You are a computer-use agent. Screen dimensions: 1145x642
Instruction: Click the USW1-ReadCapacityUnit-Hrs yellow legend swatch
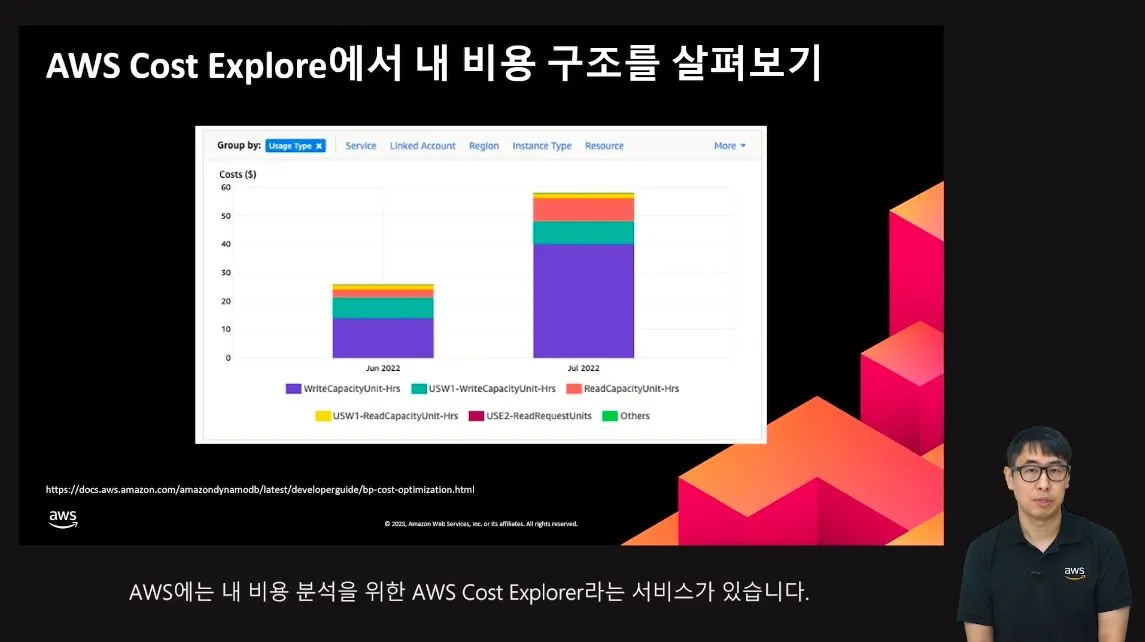tap(323, 416)
